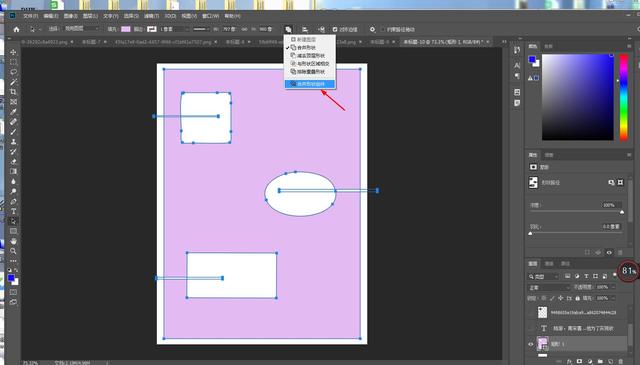The width and height of the screenshot is (640, 365).
Task: Toggle Quick Mask mode in toolbar
Action: click(x=13, y=292)
